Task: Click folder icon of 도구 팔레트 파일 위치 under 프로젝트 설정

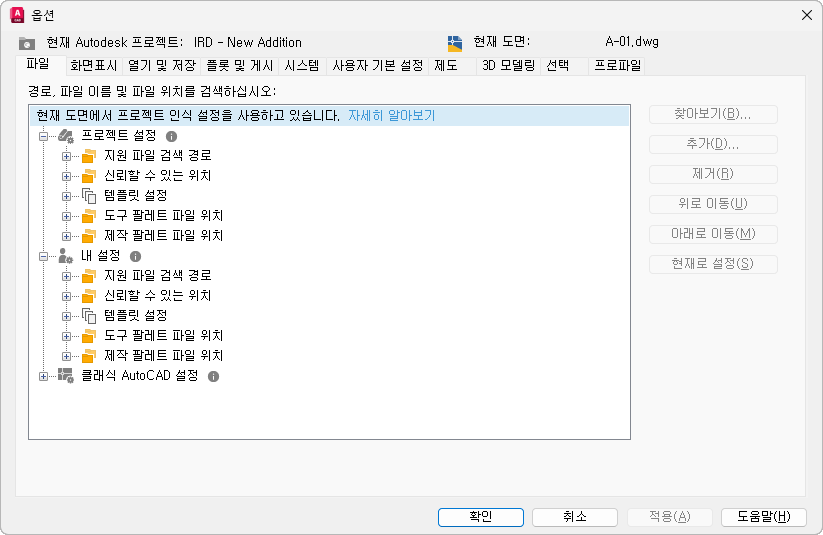Action: (x=89, y=216)
